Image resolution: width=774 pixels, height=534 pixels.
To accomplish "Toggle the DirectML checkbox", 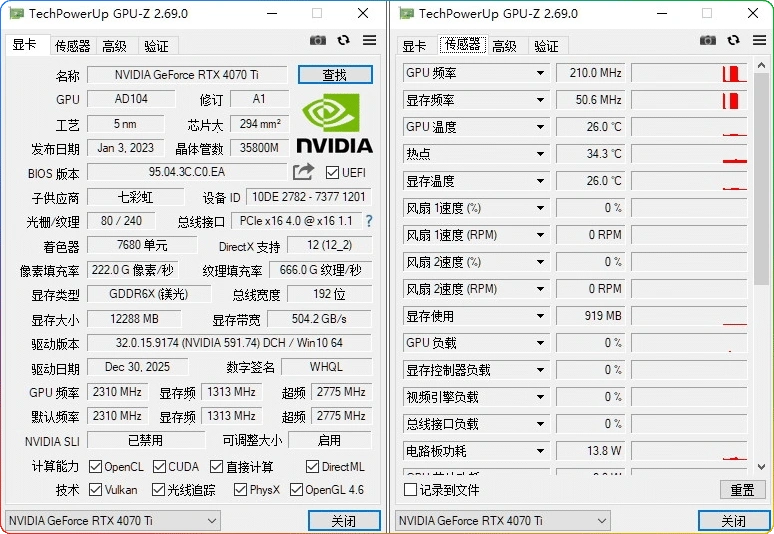I will [312, 466].
